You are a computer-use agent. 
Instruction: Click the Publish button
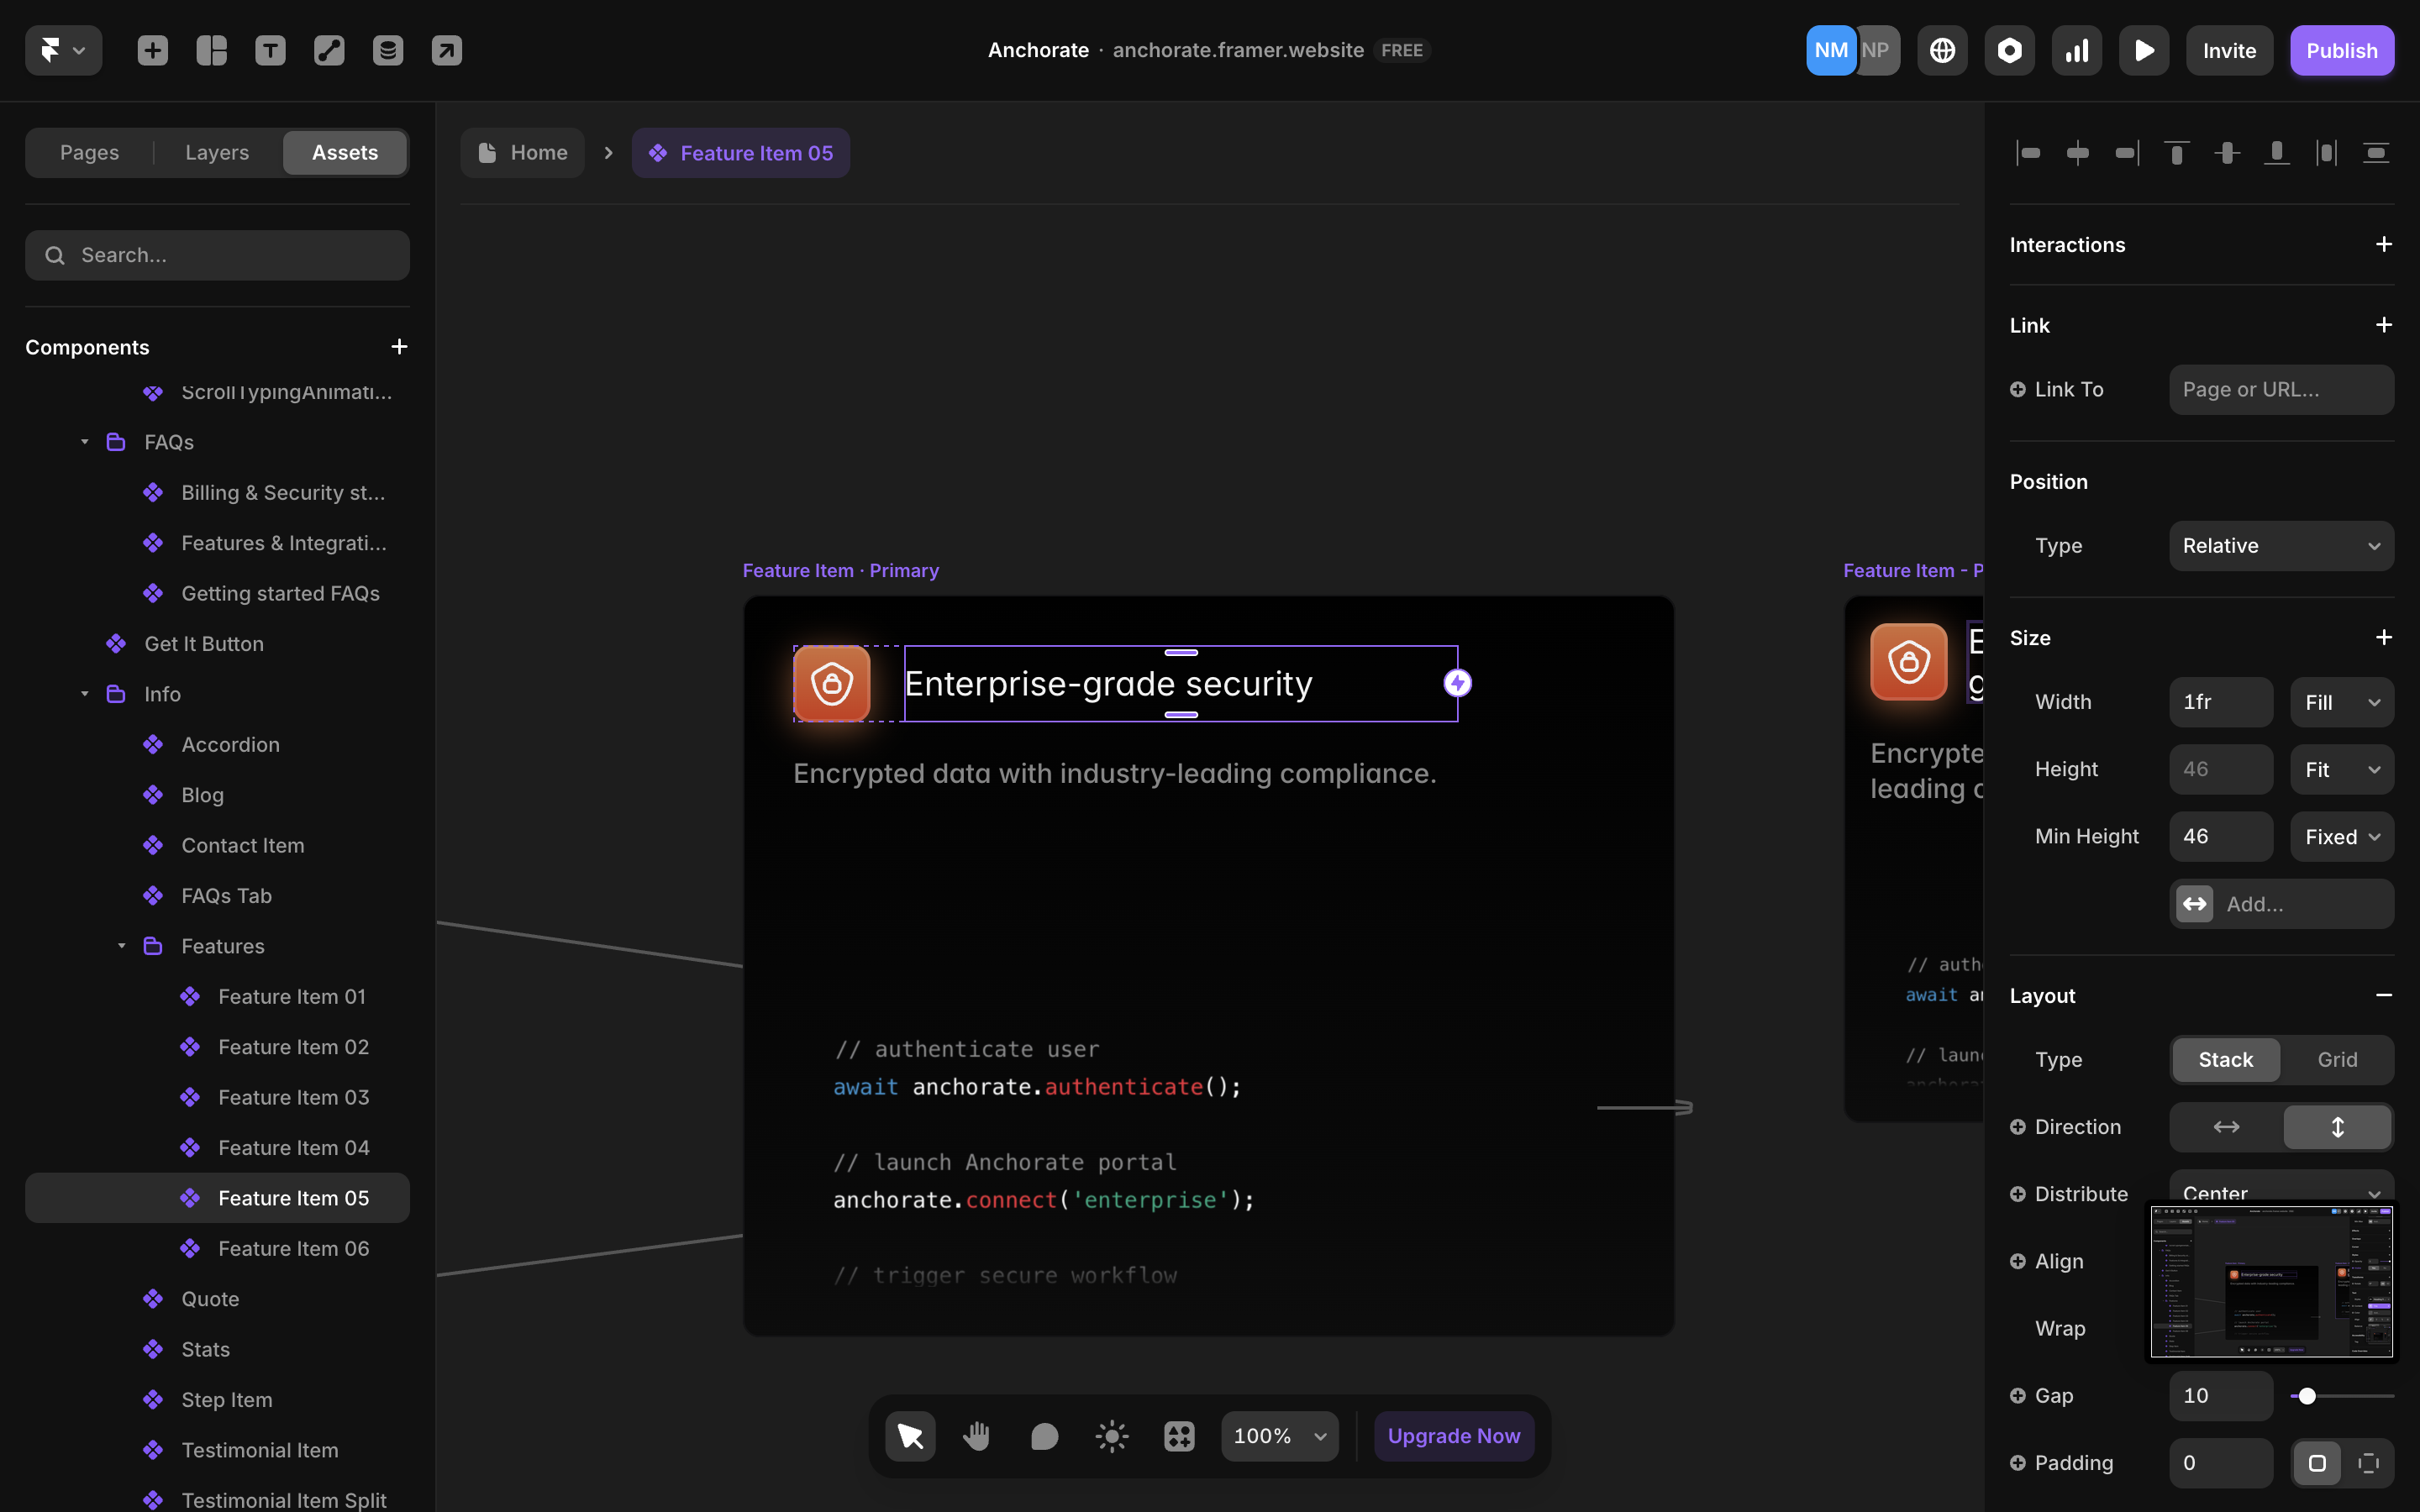[x=2341, y=50]
